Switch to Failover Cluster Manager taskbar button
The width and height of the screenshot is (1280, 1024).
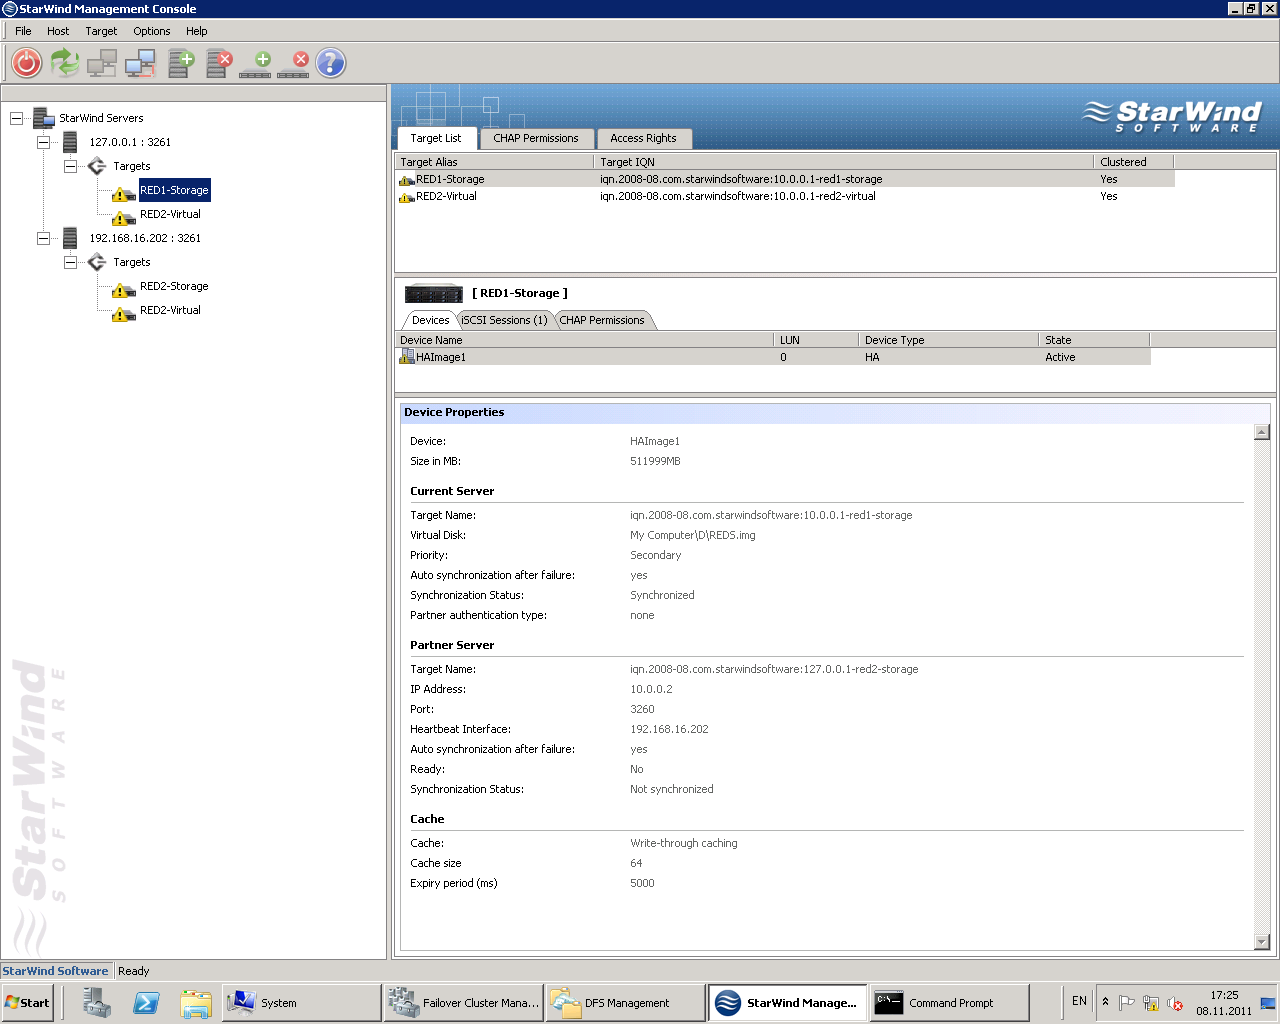coord(464,1002)
